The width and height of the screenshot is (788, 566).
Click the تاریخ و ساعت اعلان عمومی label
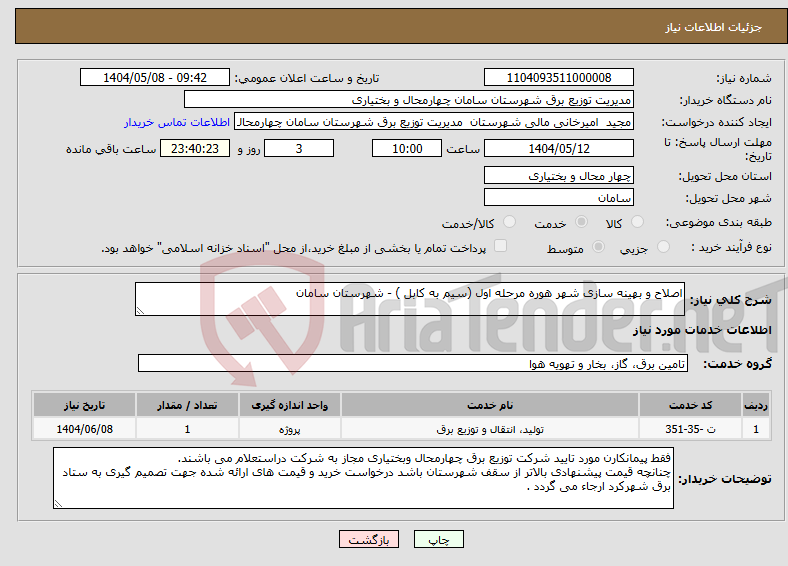(307, 78)
